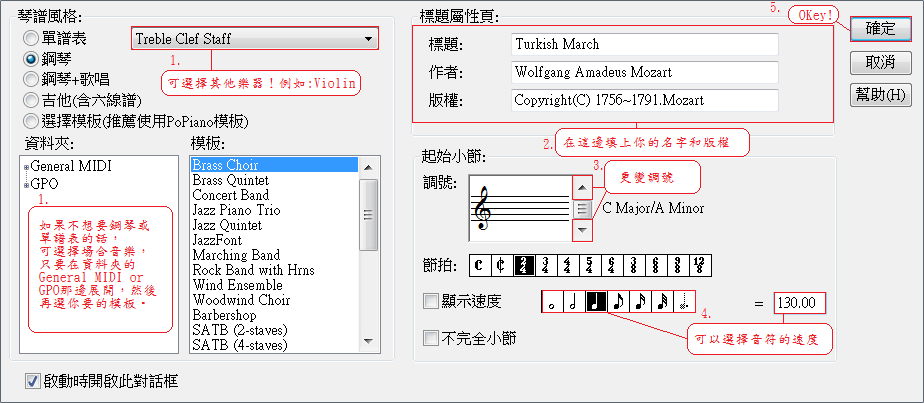Image resolution: width=924 pixels, height=403 pixels.
Task: Click the 作者 field with Wolfgang Amadeus Mozart
Action: pyautogui.click(x=645, y=72)
